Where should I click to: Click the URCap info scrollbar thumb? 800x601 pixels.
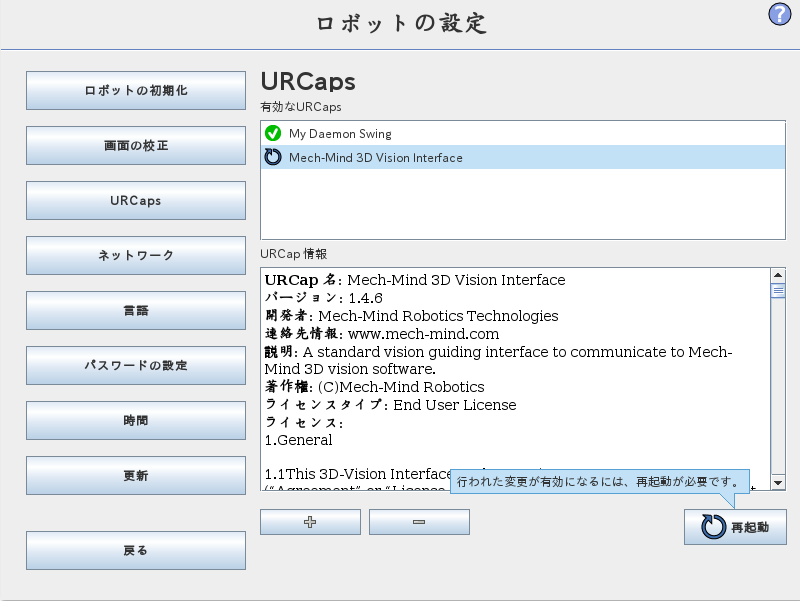click(778, 291)
